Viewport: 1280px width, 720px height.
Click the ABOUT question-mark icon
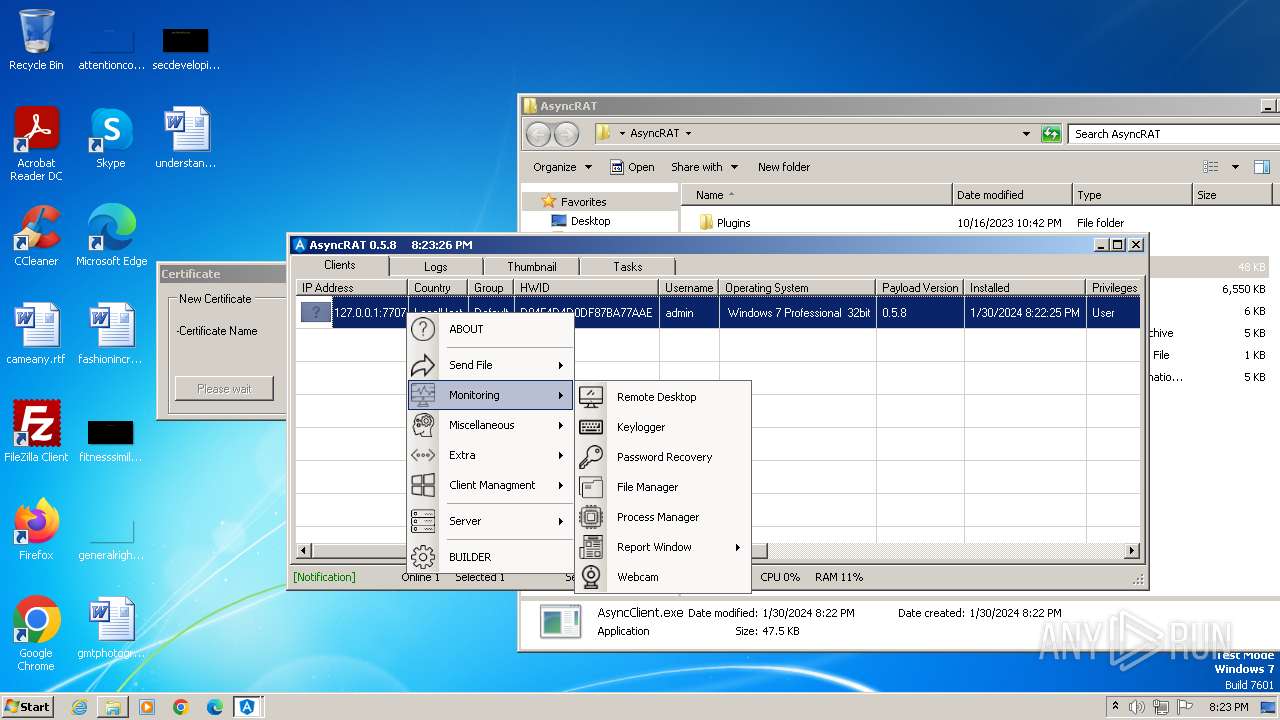pyautogui.click(x=423, y=329)
